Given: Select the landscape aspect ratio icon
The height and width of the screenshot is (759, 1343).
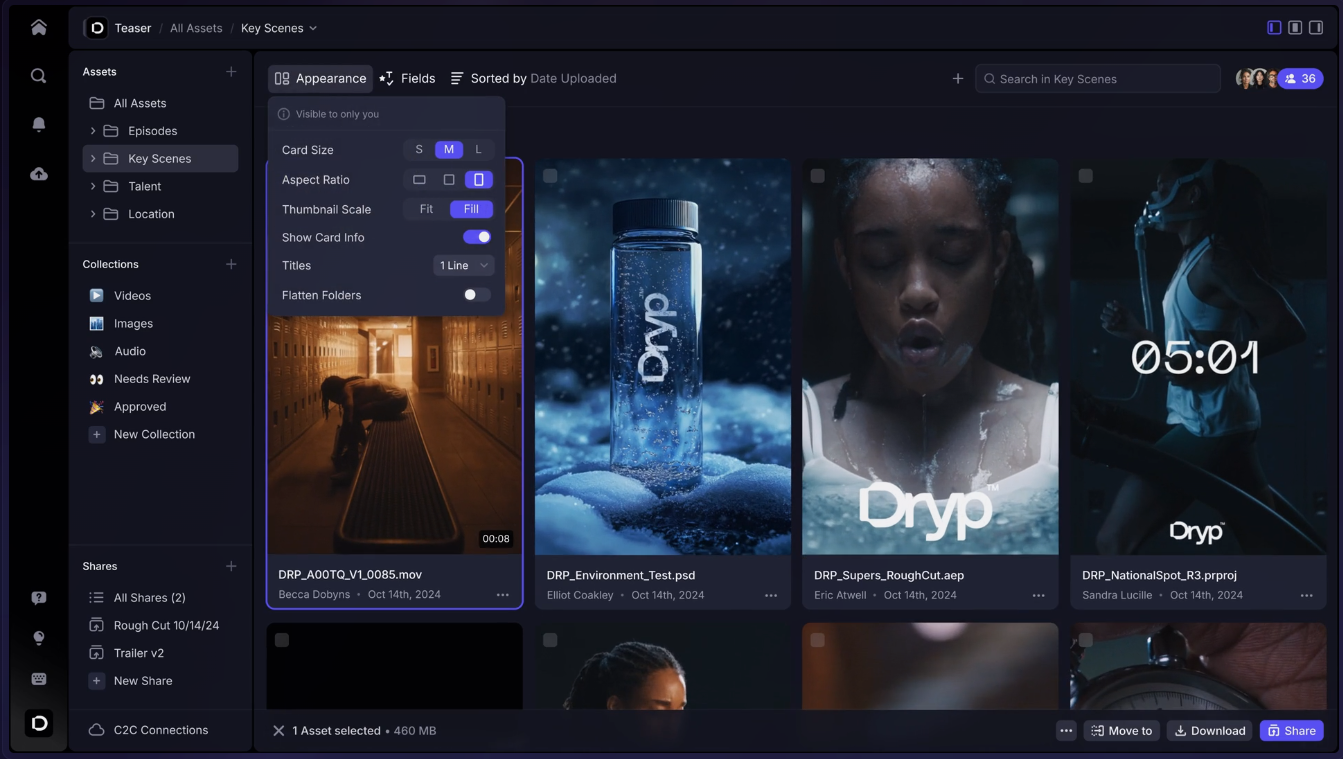Looking at the screenshot, I should 419,180.
